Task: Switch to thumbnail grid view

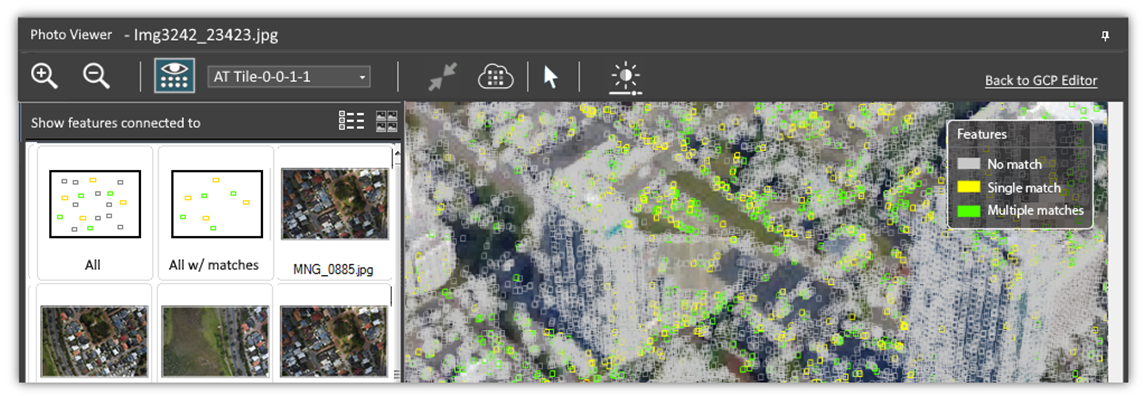Action: tap(387, 121)
